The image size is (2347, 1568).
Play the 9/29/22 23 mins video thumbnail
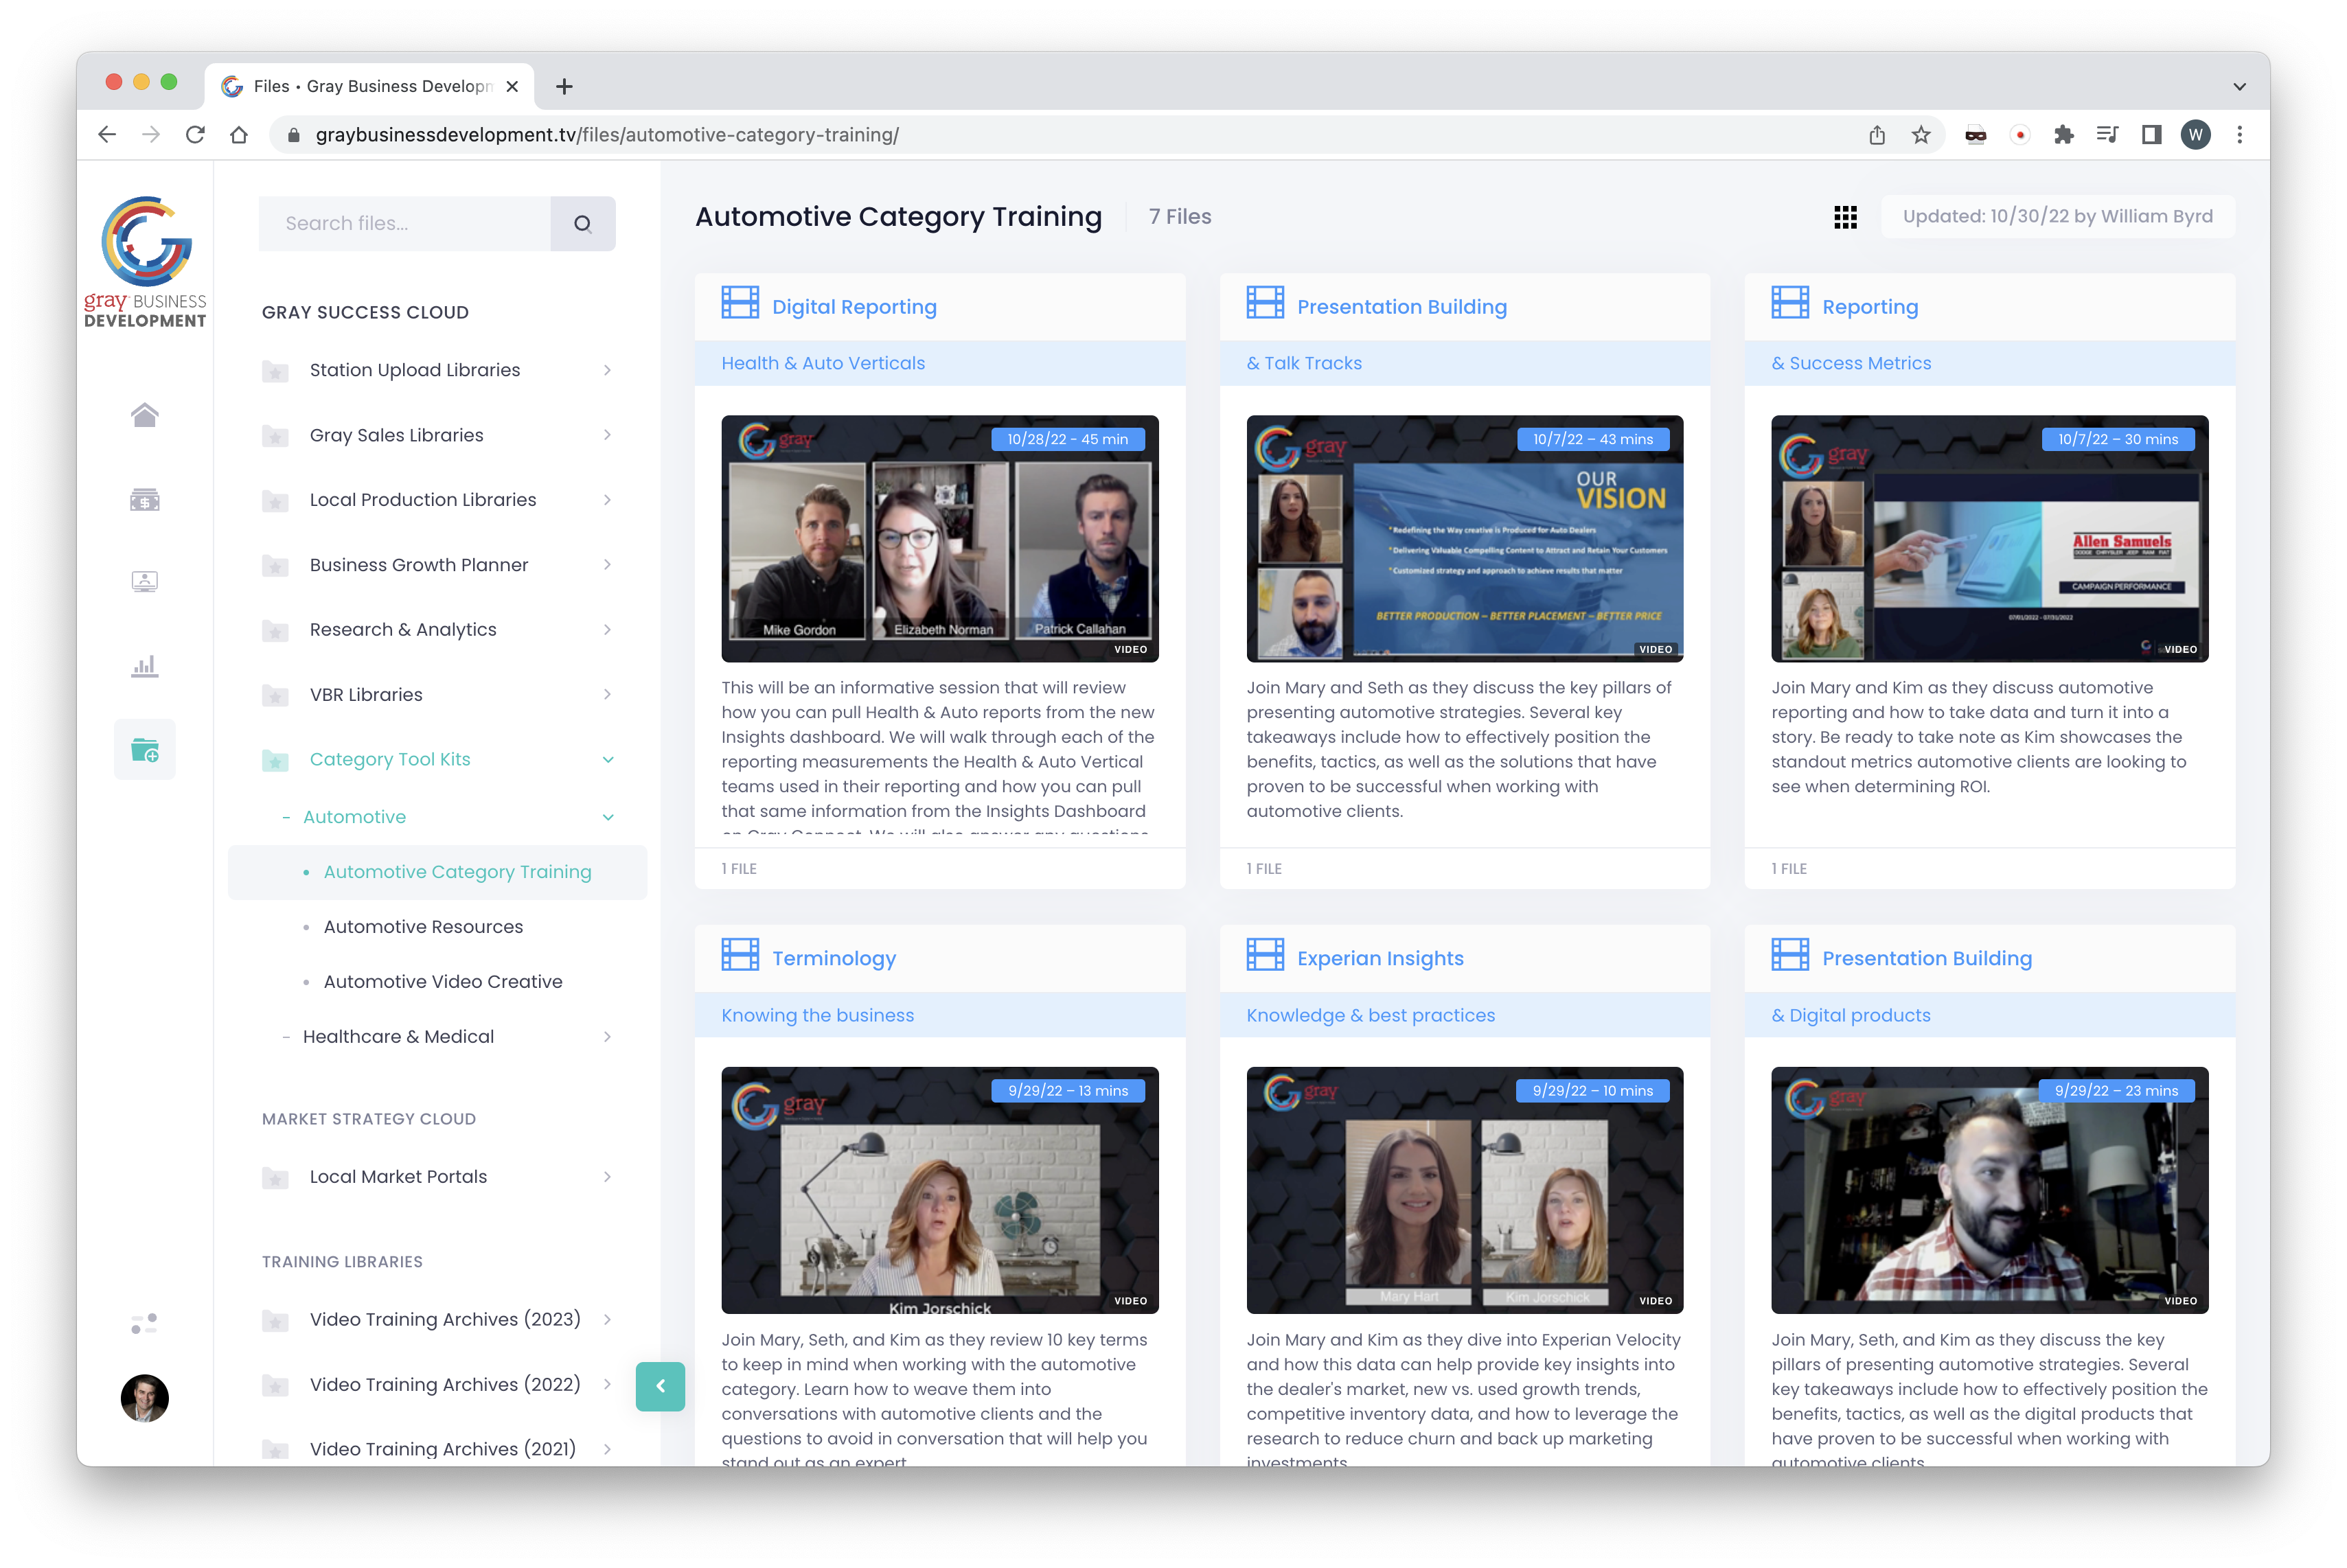click(x=1990, y=1190)
